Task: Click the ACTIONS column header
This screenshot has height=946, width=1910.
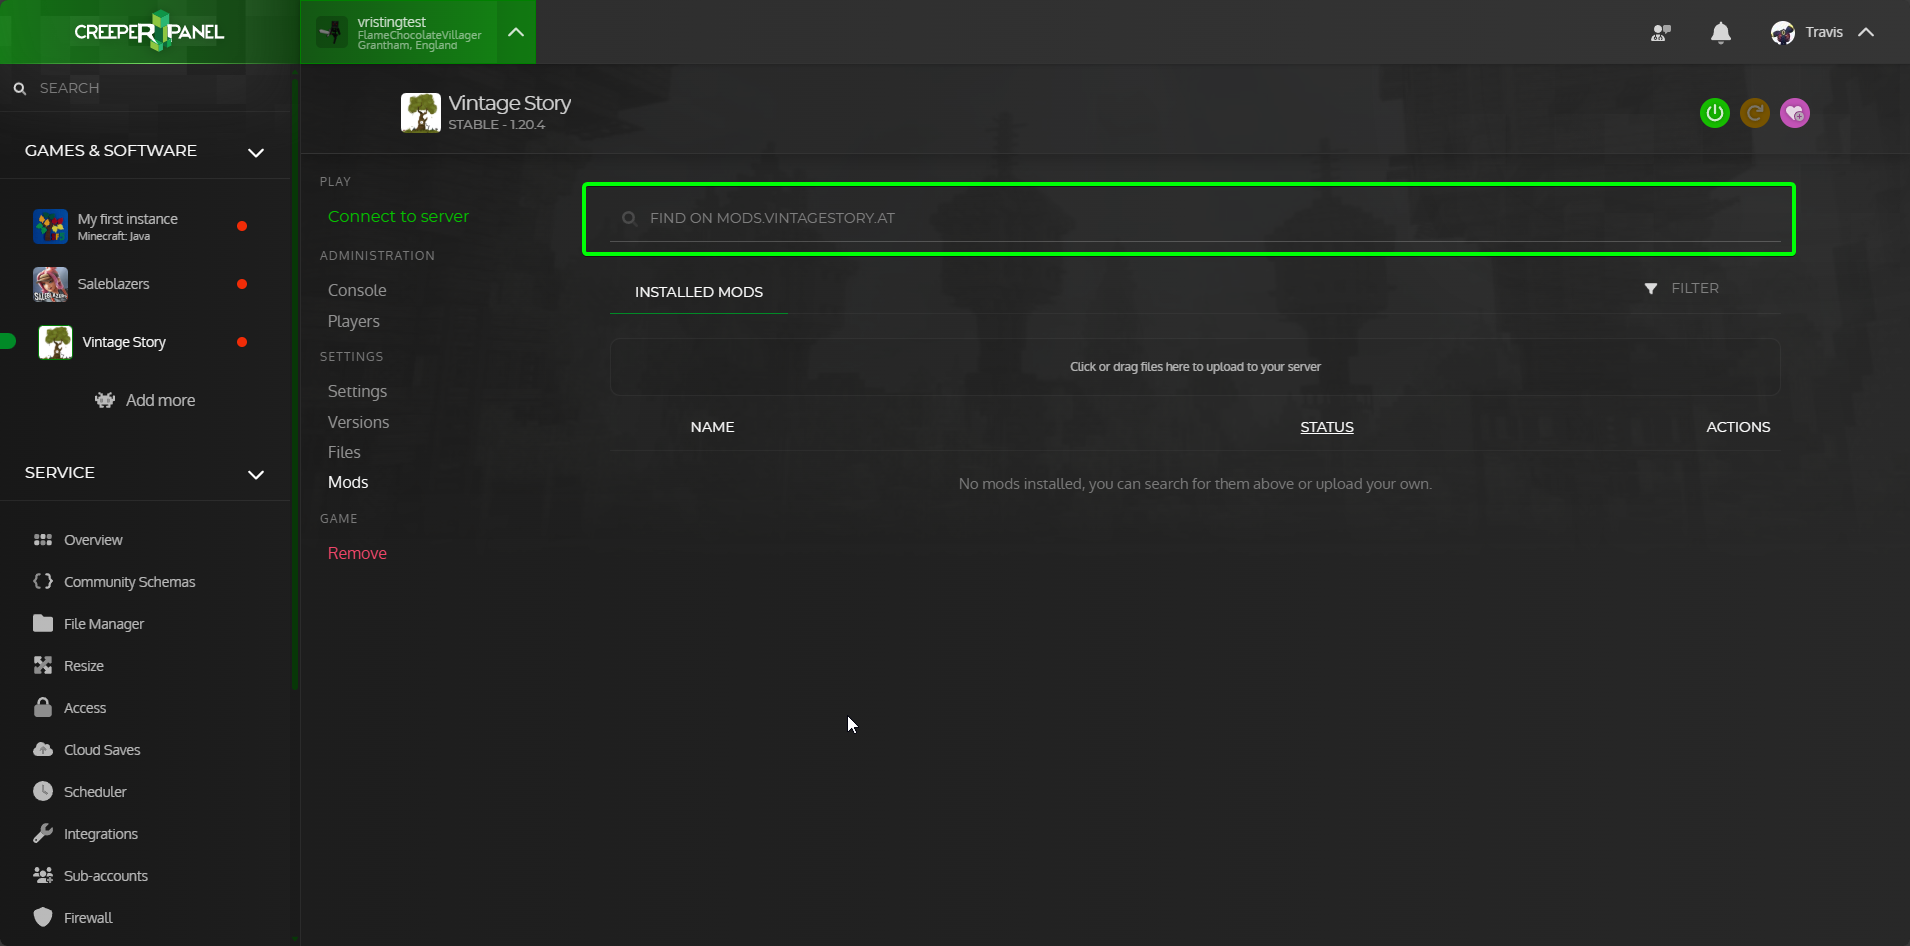Action: (x=1738, y=427)
